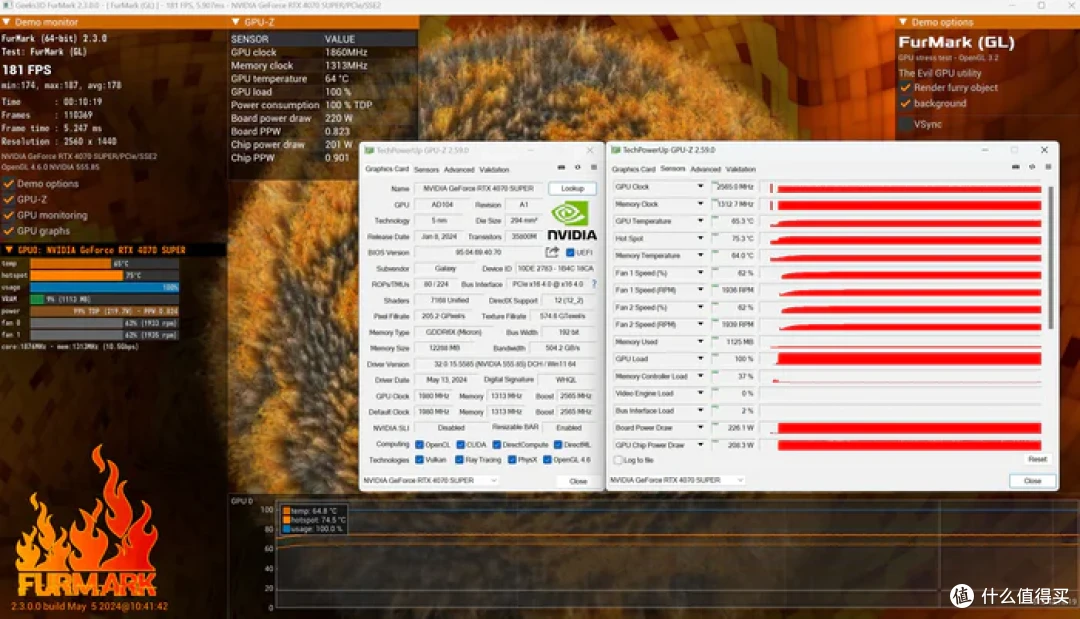Click the Driver Version field

[x=505, y=364]
